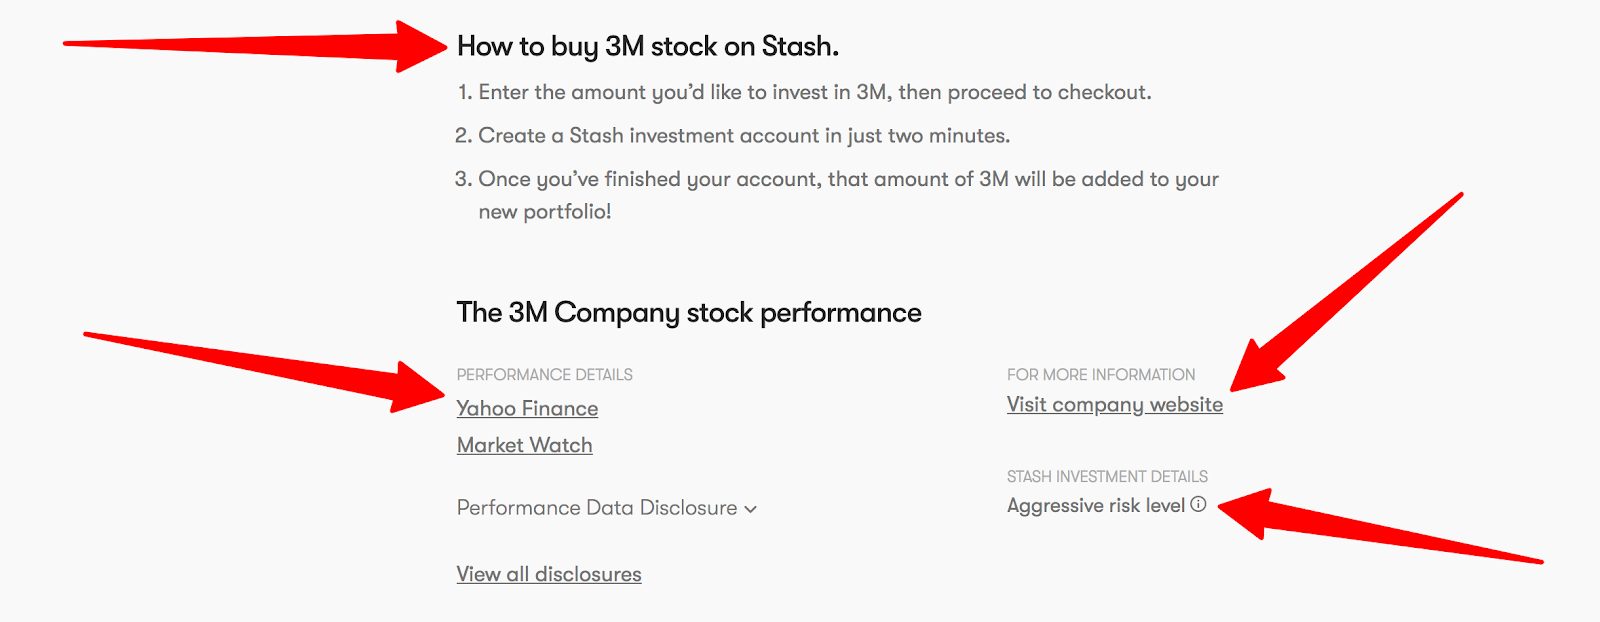The image size is (1600, 622).
Task: Click the red arrow pointing at Yahoo Finance
Action: [265, 371]
